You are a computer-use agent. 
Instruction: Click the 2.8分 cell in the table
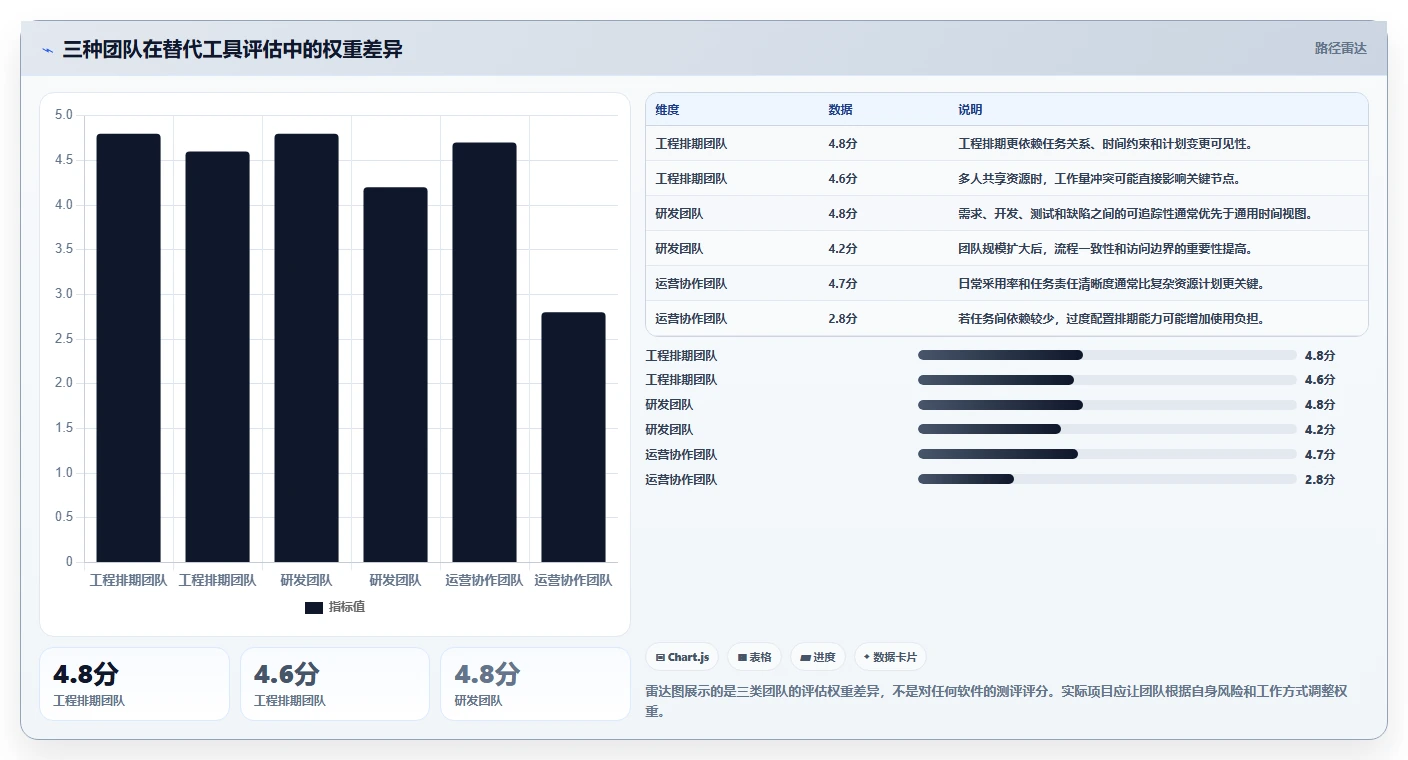click(842, 319)
